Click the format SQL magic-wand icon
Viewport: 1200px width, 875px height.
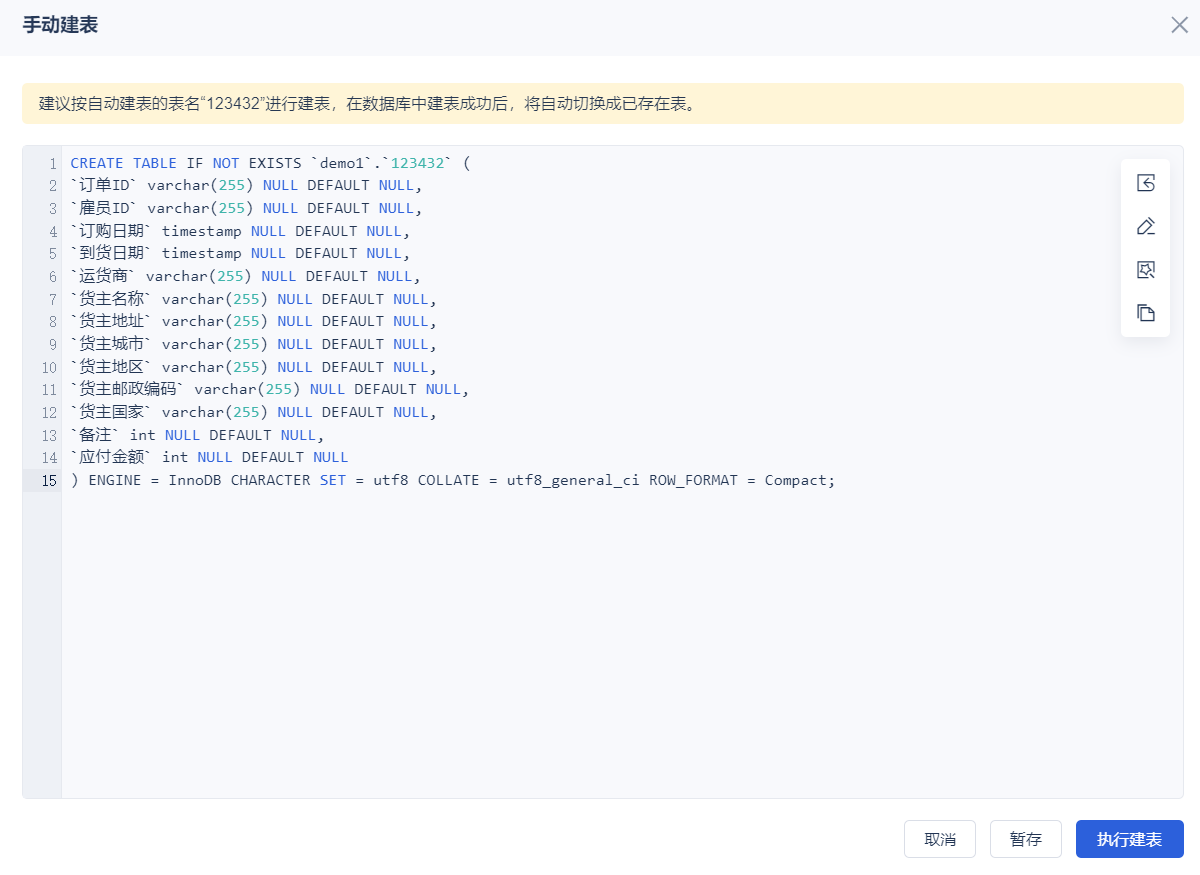click(1146, 270)
